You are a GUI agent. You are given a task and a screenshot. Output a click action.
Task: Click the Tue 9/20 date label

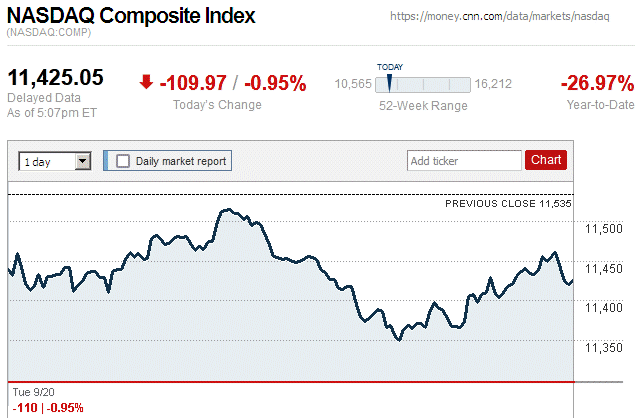point(33,391)
